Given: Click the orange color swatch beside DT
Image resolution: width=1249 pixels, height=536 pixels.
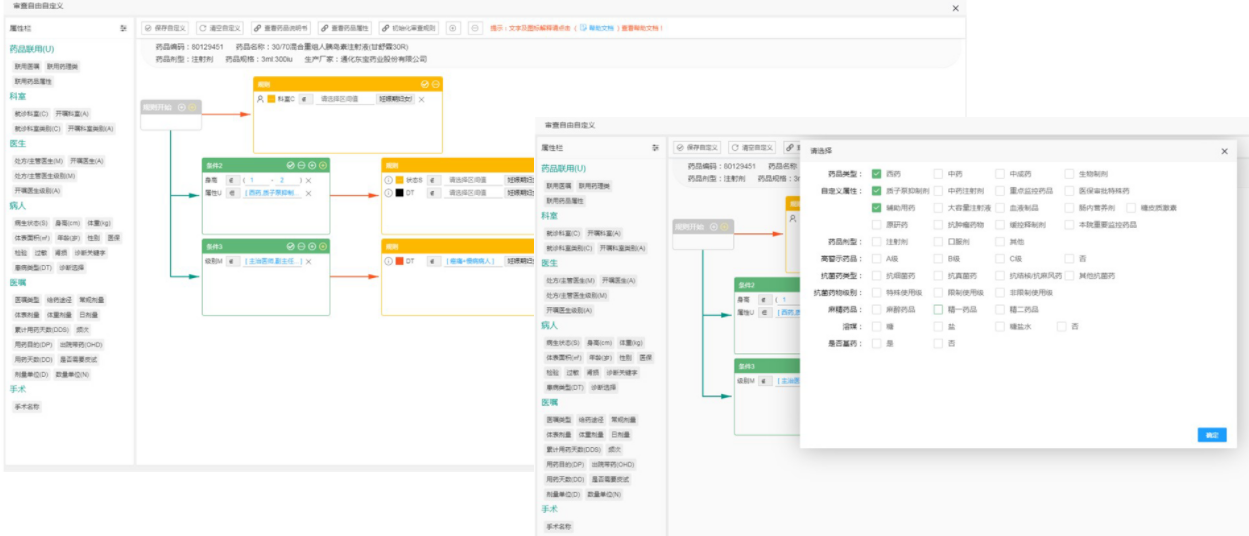Looking at the screenshot, I should click(399, 261).
